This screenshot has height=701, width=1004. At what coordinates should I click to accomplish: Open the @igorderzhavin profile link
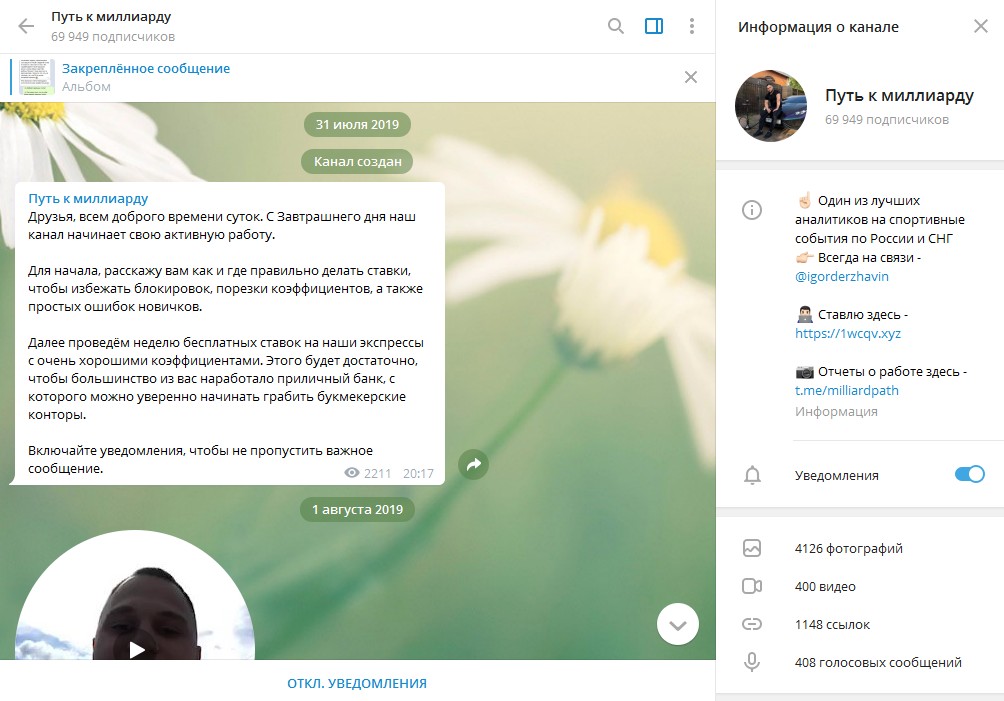tap(841, 277)
